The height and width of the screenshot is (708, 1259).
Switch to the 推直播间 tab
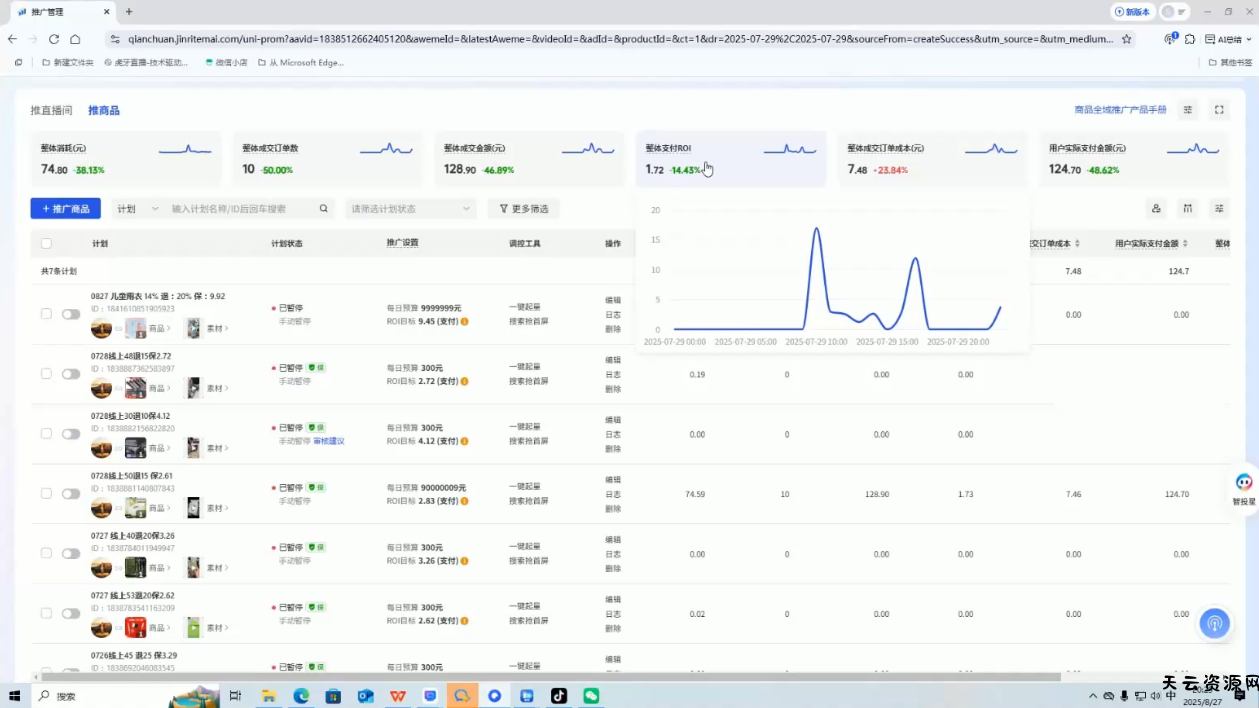click(x=51, y=110)
